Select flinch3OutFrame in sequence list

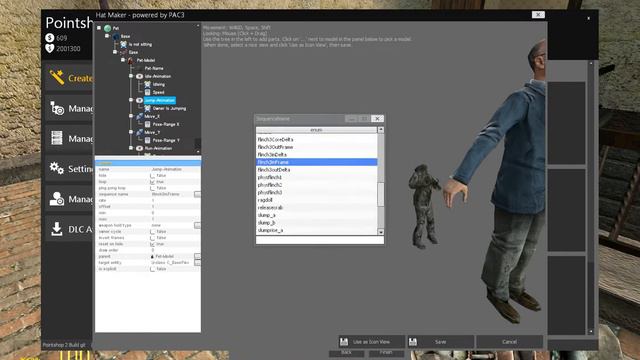316,147
